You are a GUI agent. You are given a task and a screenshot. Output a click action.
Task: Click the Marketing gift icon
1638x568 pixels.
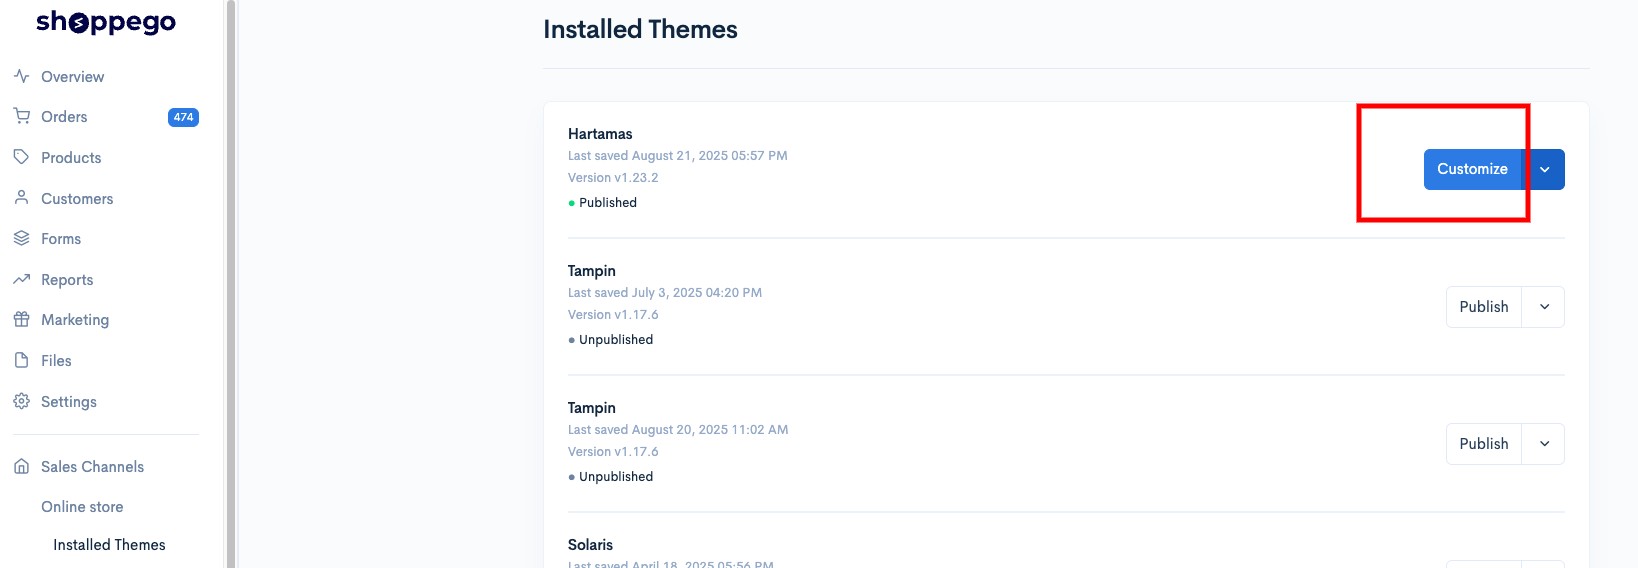point(21,319)
